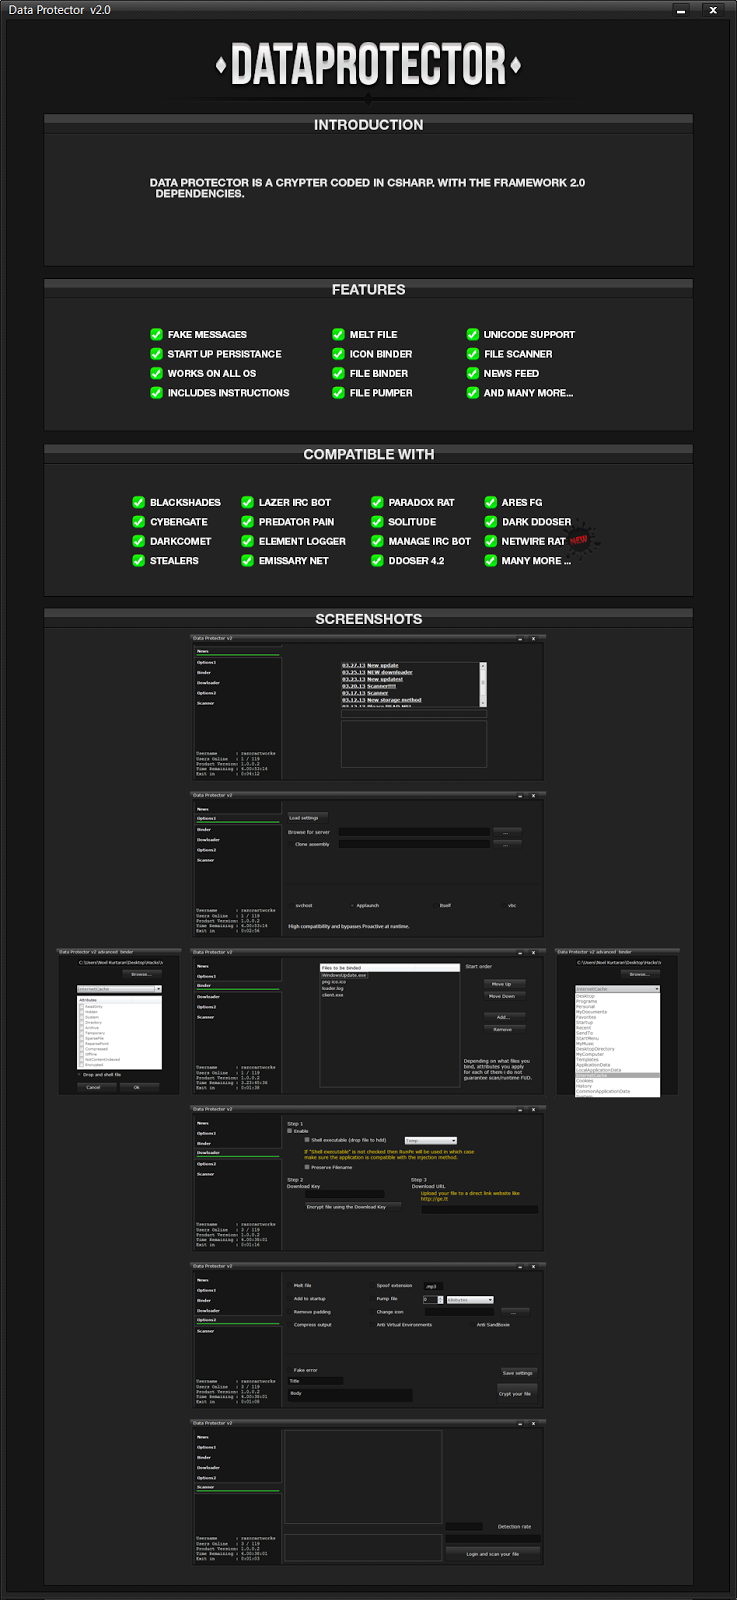Open the '03.25.13 NEW downloader' news link
The image size is (737, 1600).
coord(377,672)
